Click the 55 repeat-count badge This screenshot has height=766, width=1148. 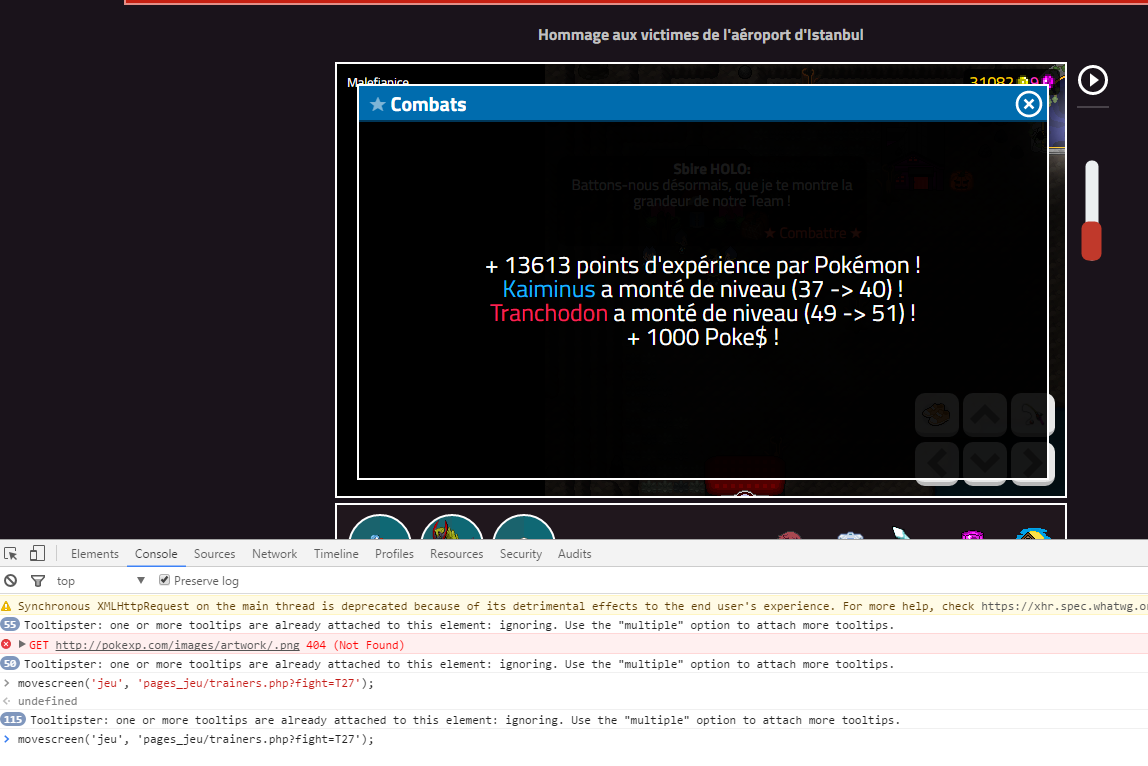pyautogui.click(x=10, y=625)
